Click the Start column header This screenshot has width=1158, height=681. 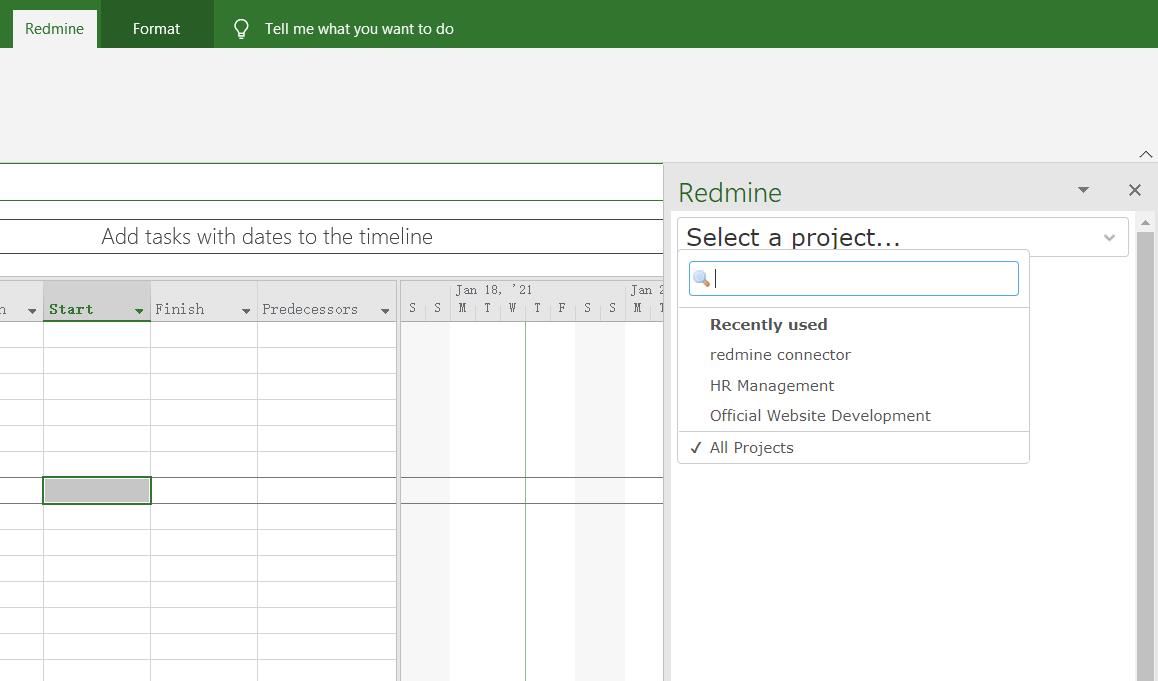[x=97, y=301]
